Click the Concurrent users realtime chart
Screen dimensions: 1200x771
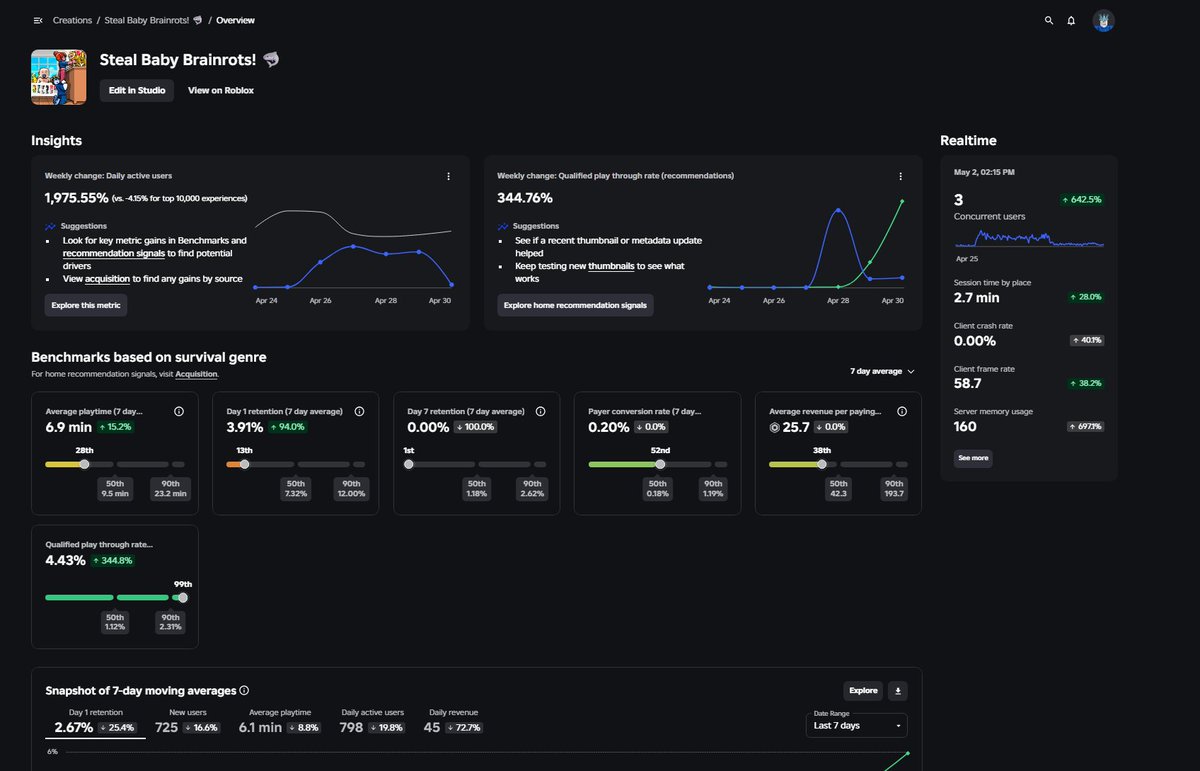point(1029,238)
